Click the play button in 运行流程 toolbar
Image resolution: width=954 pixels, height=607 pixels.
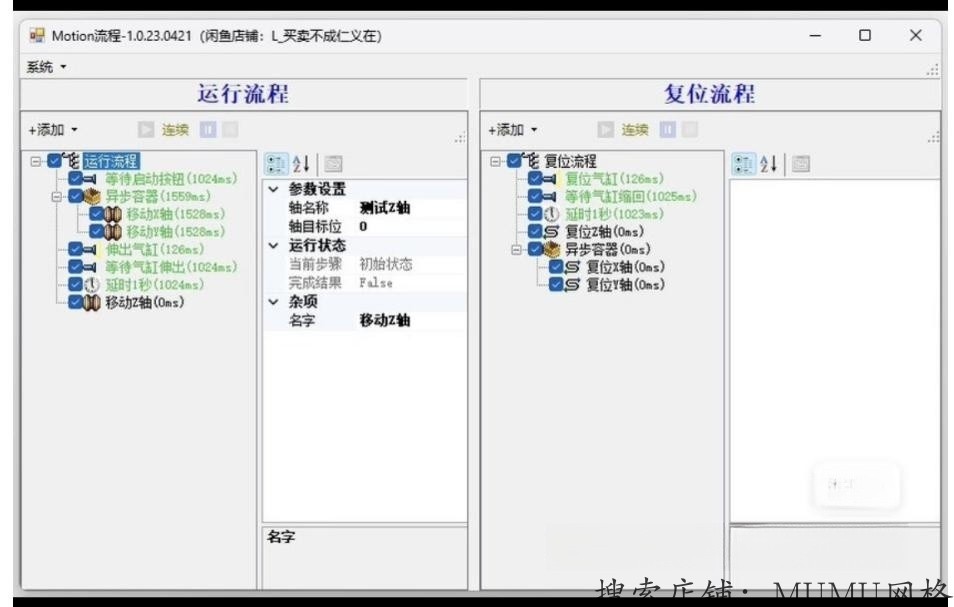click(x=145, y=130)
